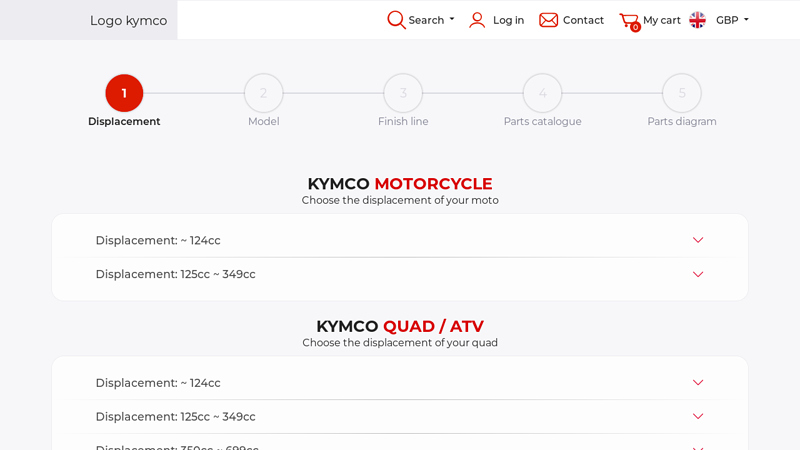This screenshot has height=450, width=800.
Task: Click quad 'Displacement: 125cc ~ 349cc' row text
Action: click(x=176, y=416)
